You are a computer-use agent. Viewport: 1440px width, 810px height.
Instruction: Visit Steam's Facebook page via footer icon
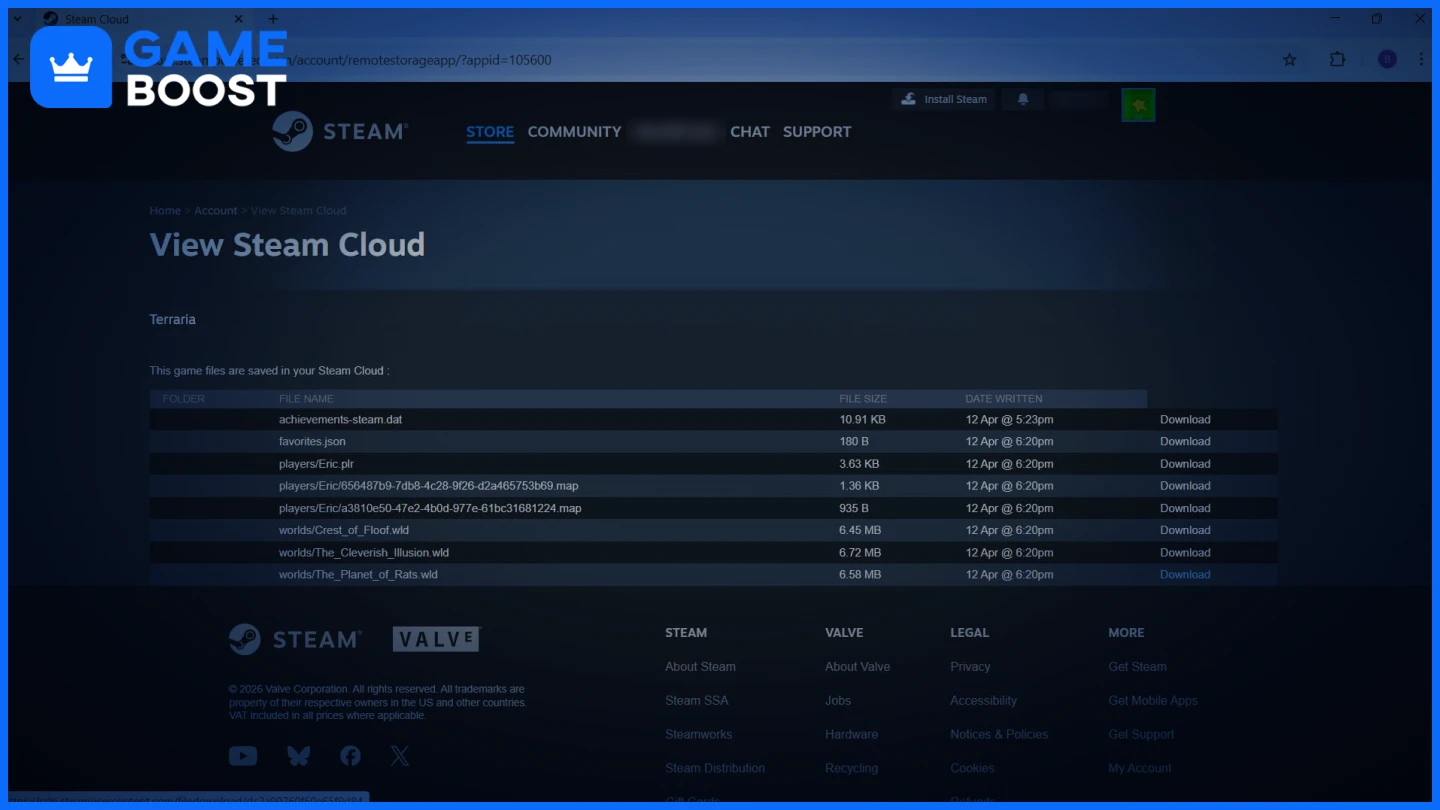click(350, 756)
